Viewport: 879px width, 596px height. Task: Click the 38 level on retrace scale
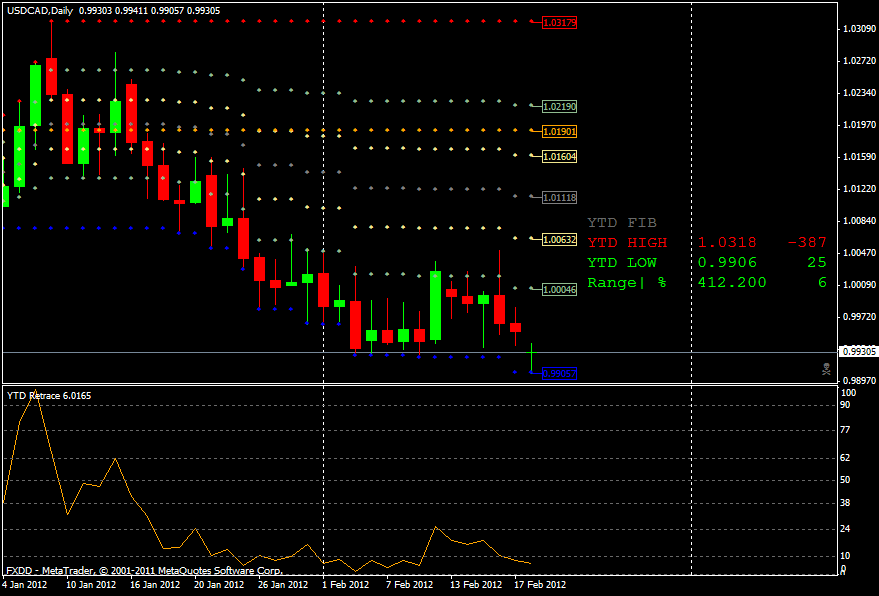coord(845,503)
